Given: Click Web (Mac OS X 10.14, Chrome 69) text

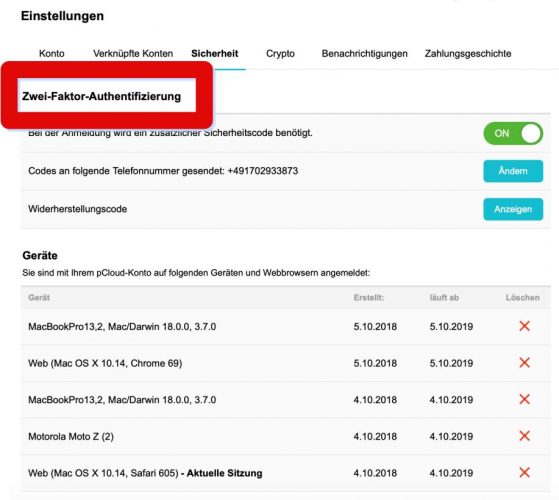Looking at the screenshot, I should tap(105, 363).
